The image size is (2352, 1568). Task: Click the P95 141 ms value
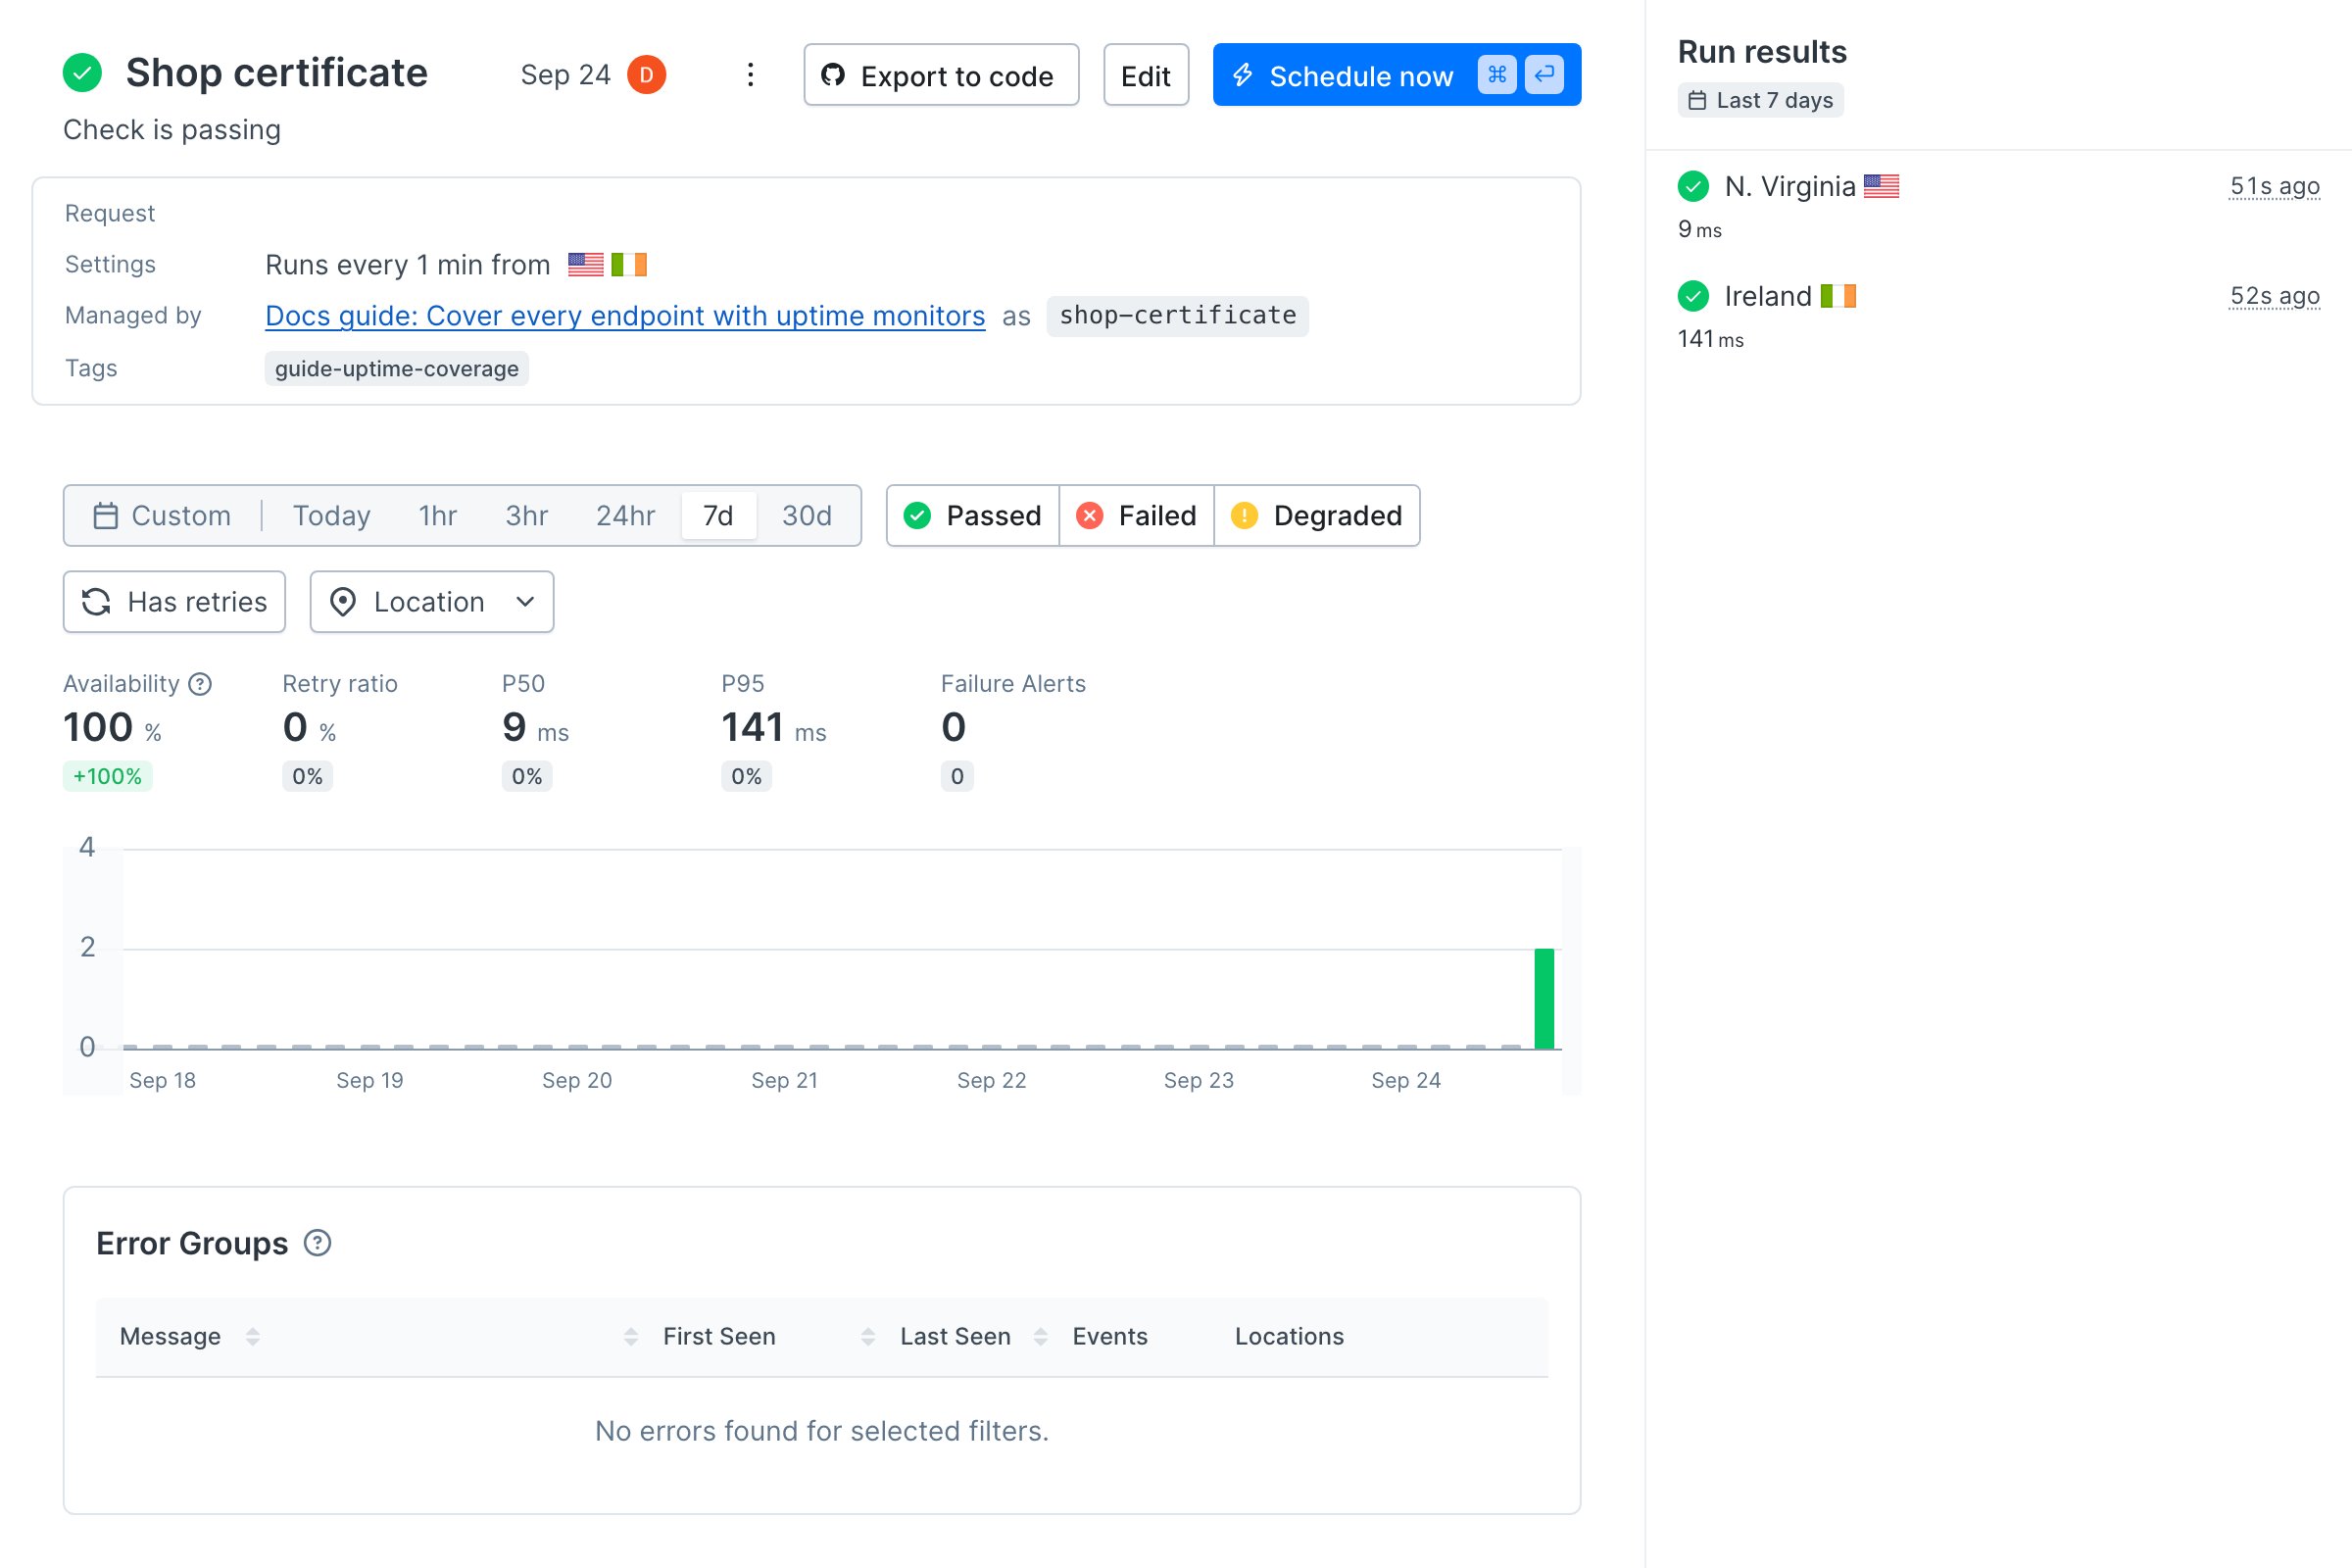pos(773,728)
